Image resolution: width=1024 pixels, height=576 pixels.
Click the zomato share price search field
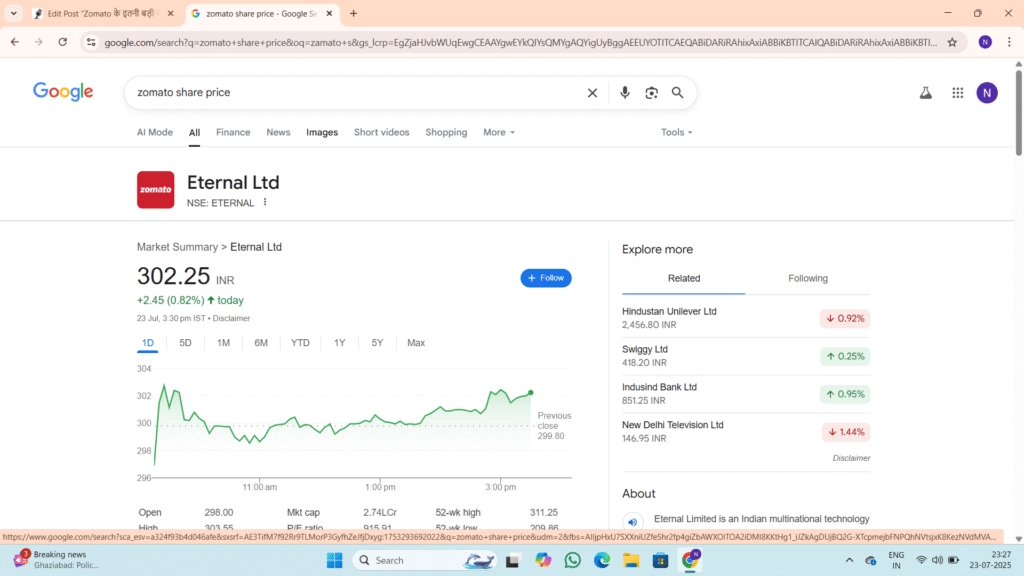[x=350, y=93]
